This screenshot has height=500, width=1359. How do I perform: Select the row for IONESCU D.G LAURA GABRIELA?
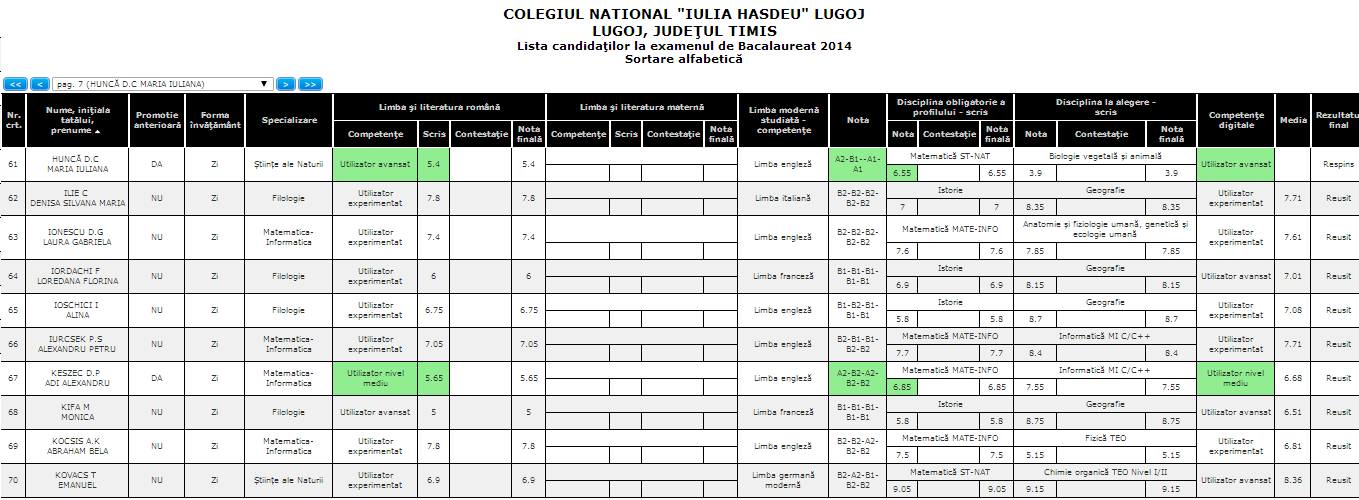click(77, 237)
